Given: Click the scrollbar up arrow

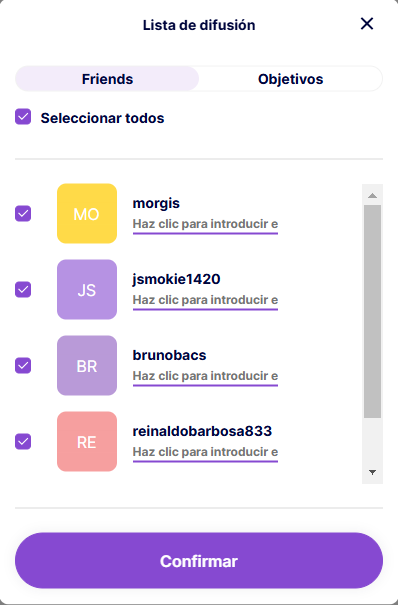Looking at the screenshot, I should point(372,196).
